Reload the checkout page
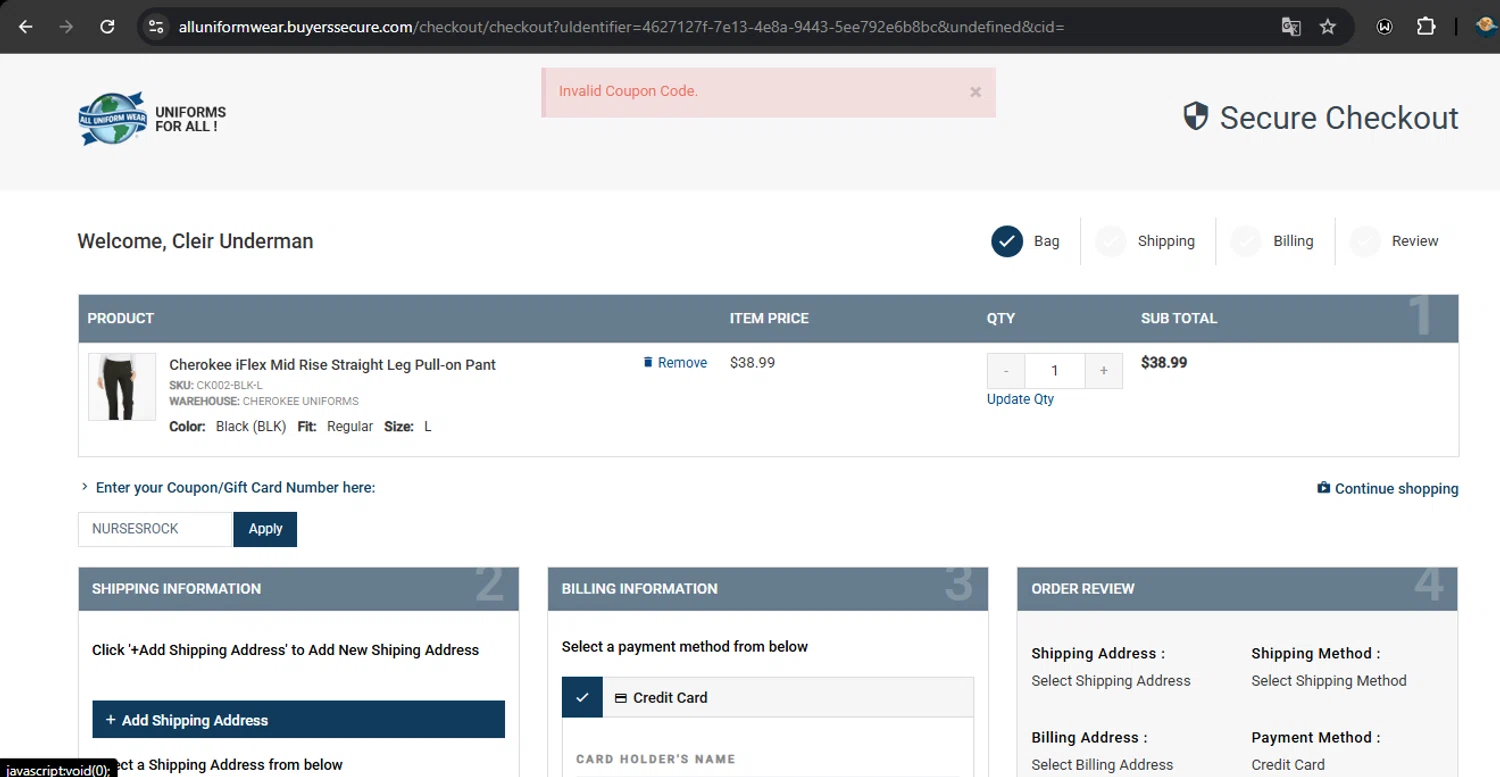The width and height of the screenshot is (1500, 777). pos(107,27)
